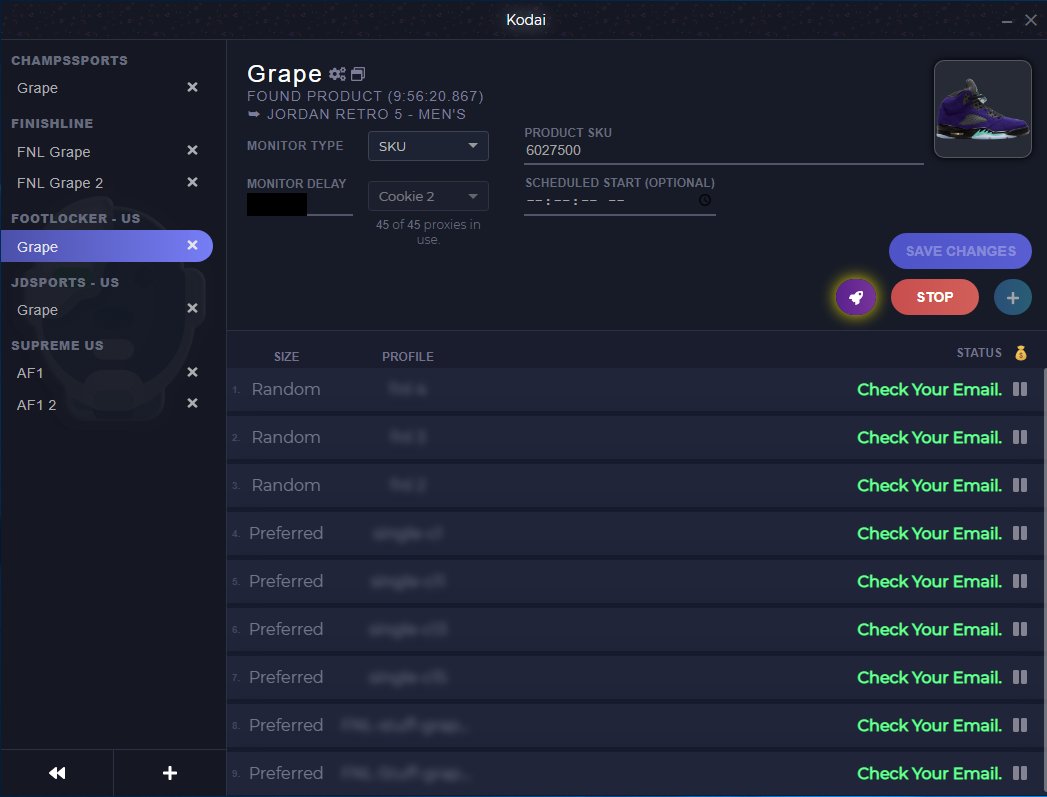Screen dimensions: 1047x797
Task: Pause task 2 in the task list
Action: tap(1020, 437)
